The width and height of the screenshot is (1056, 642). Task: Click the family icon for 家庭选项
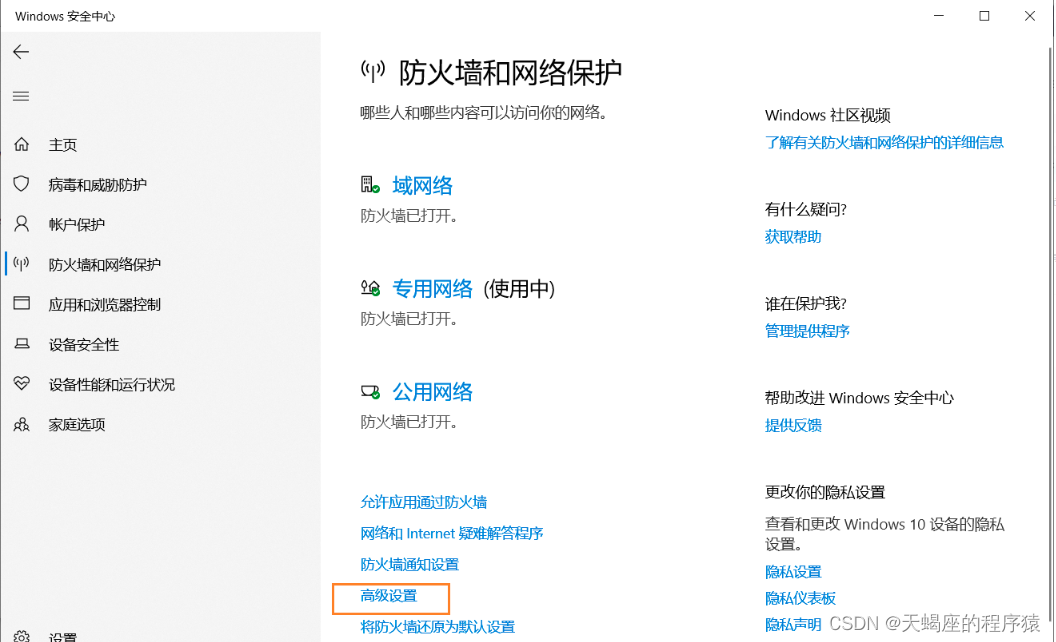pos(22,424)
